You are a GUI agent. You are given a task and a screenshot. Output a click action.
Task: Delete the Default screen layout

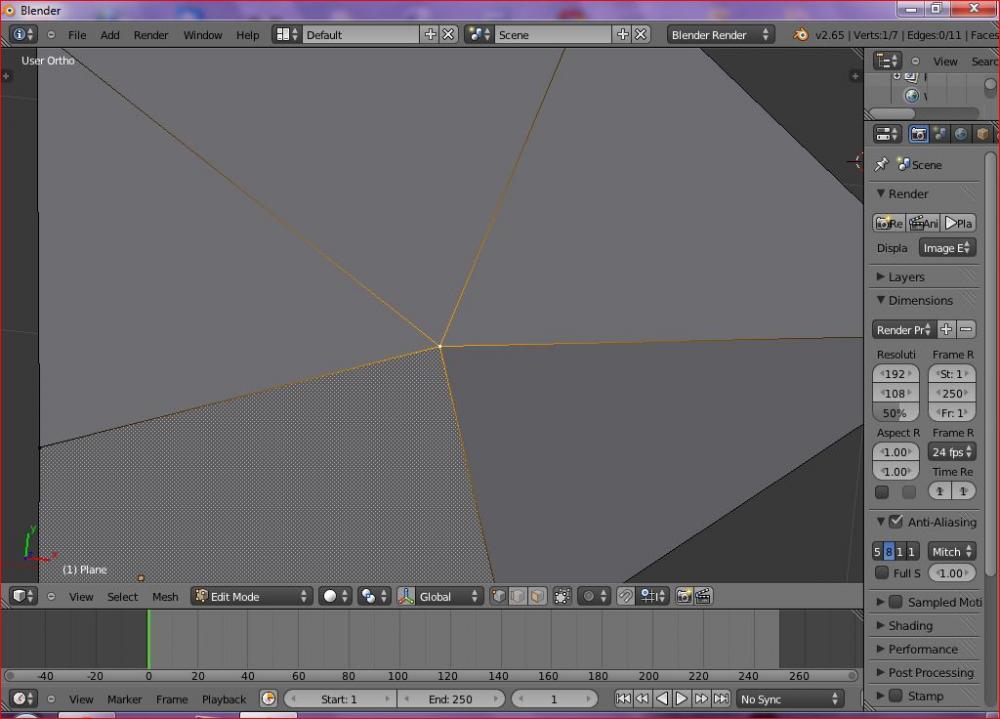(x=449, y=34)
